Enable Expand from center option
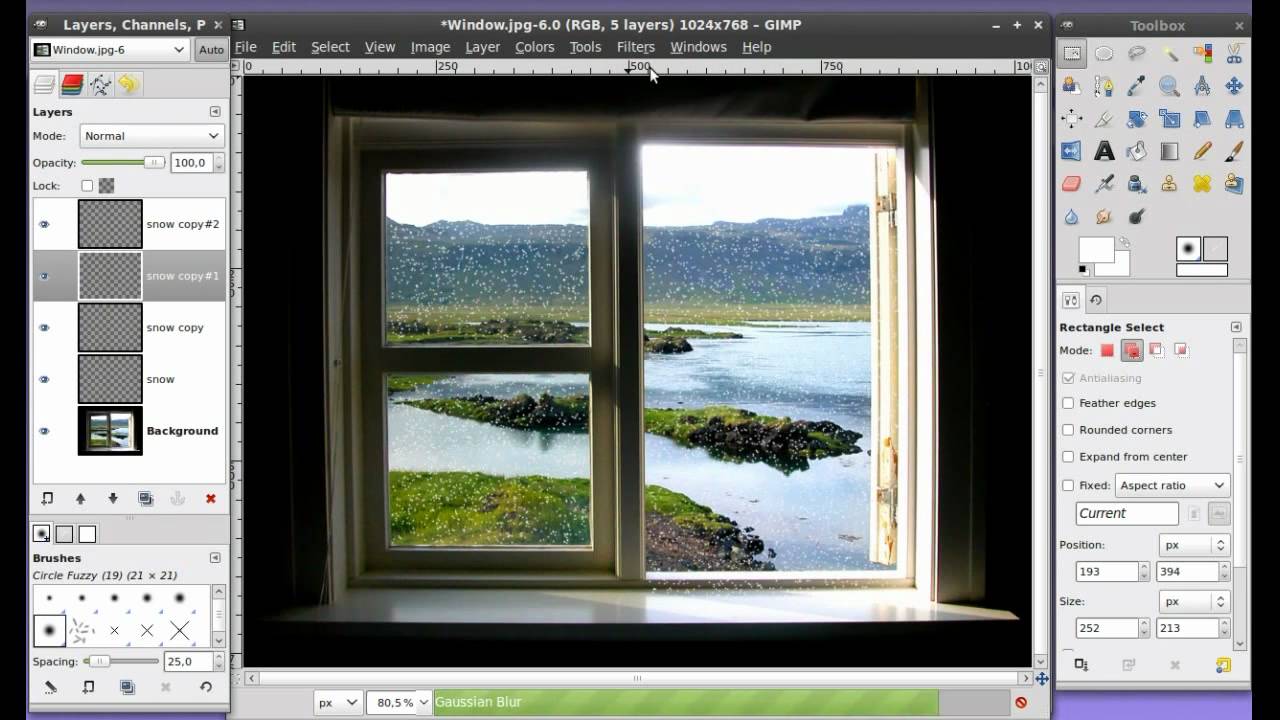The image size is (1280, 720). coord(1068,457)
